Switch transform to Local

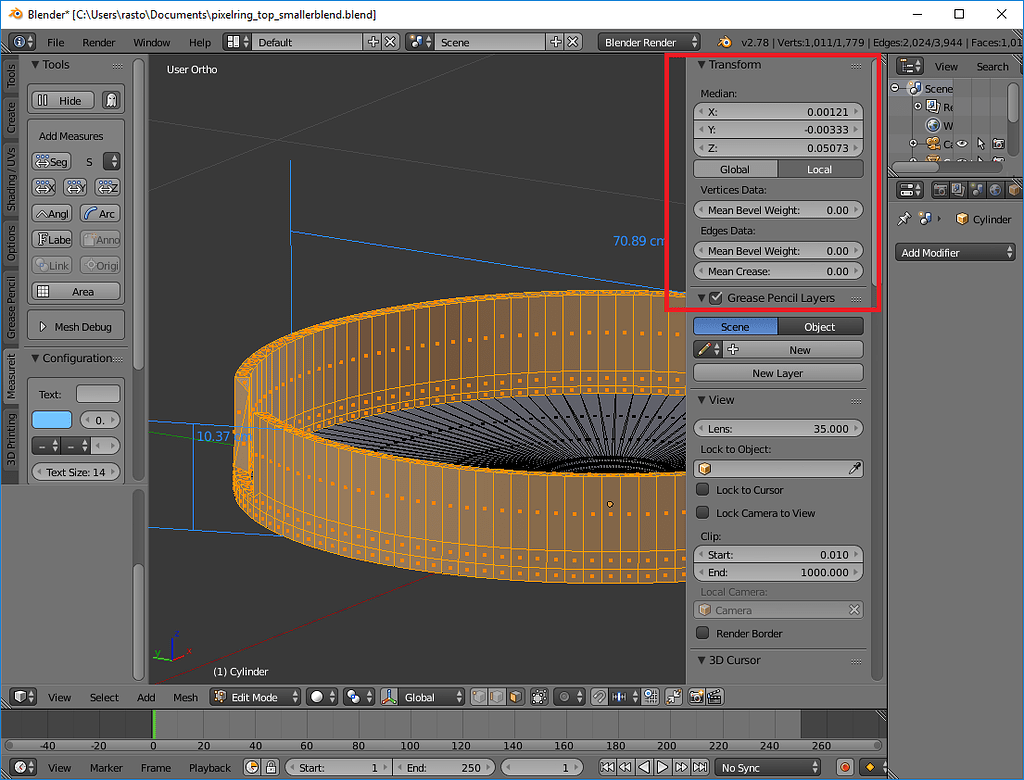820,169
